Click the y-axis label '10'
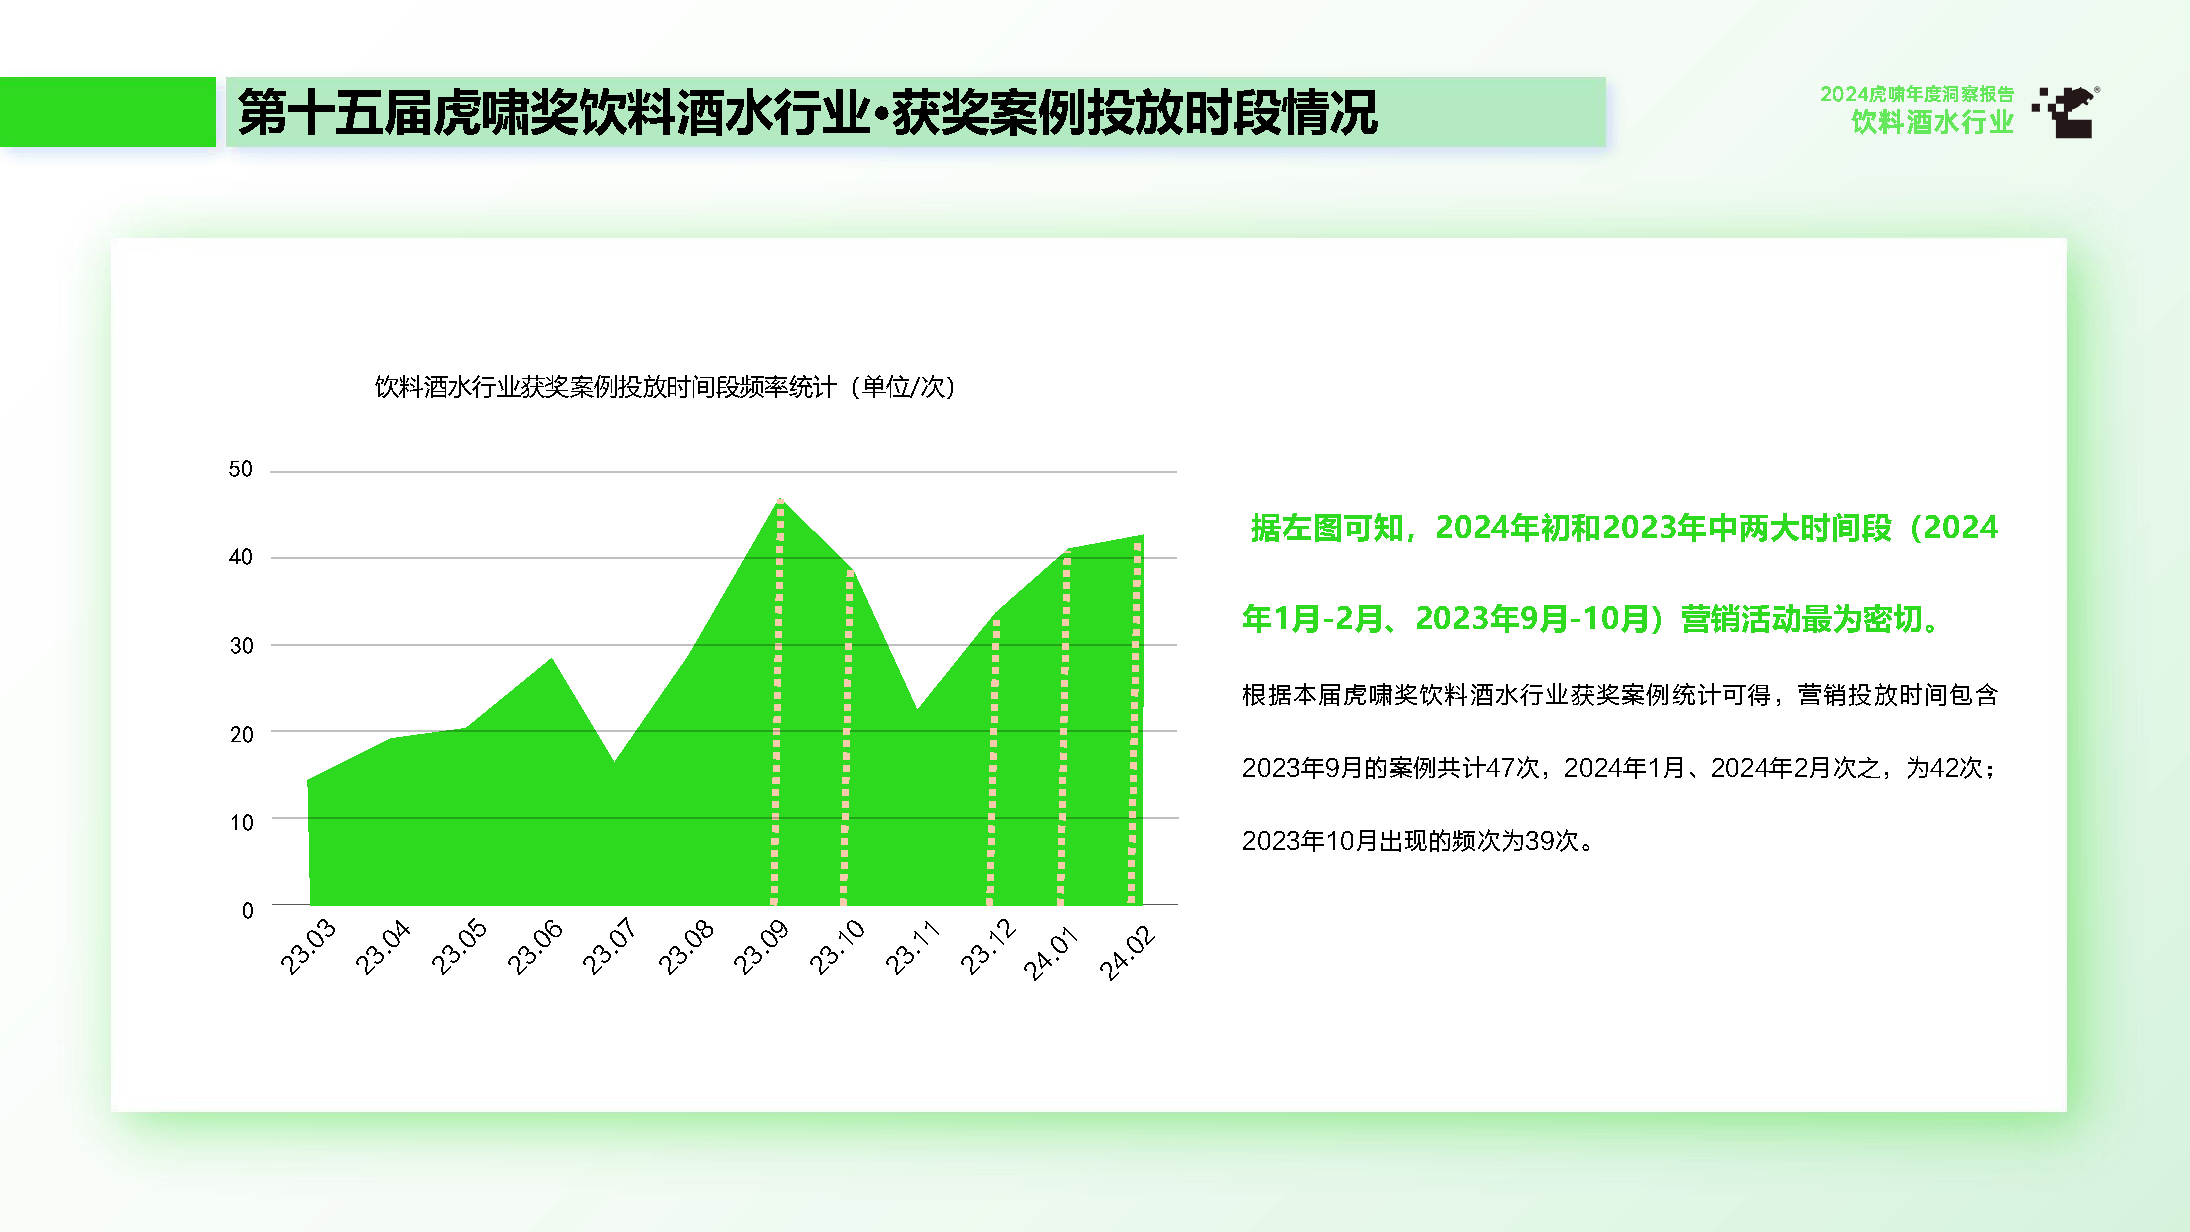This screenshot has height=1232, width=2190. click(x=240, y=822)
